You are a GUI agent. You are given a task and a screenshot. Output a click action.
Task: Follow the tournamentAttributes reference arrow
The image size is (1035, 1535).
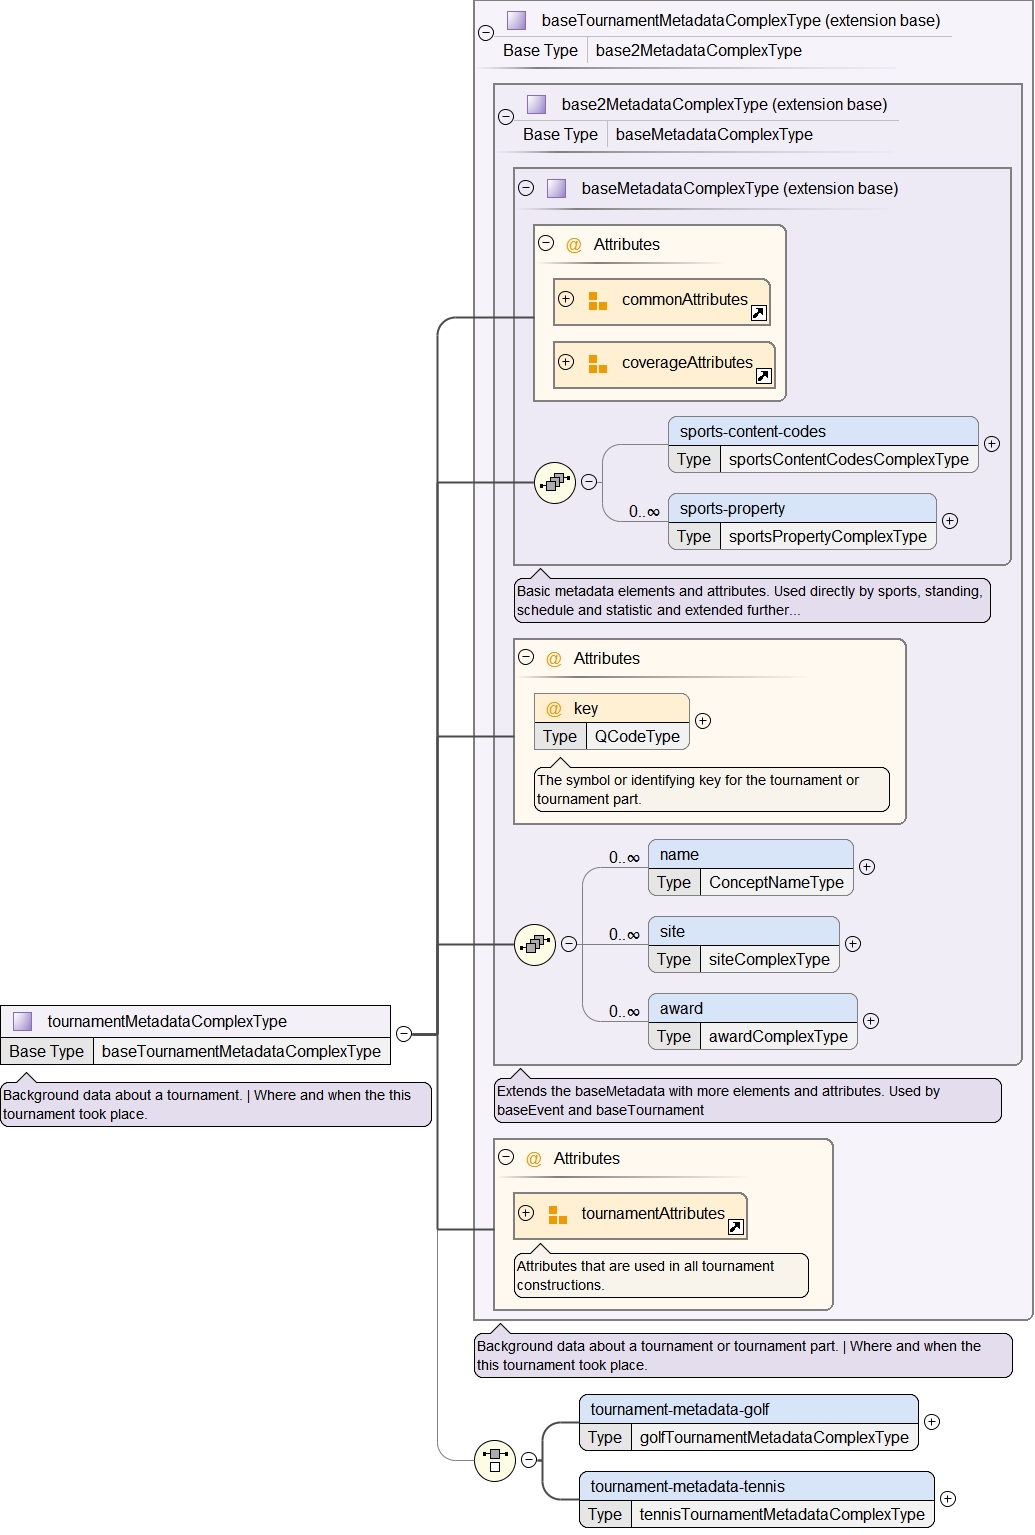[x=736, y=1228]
